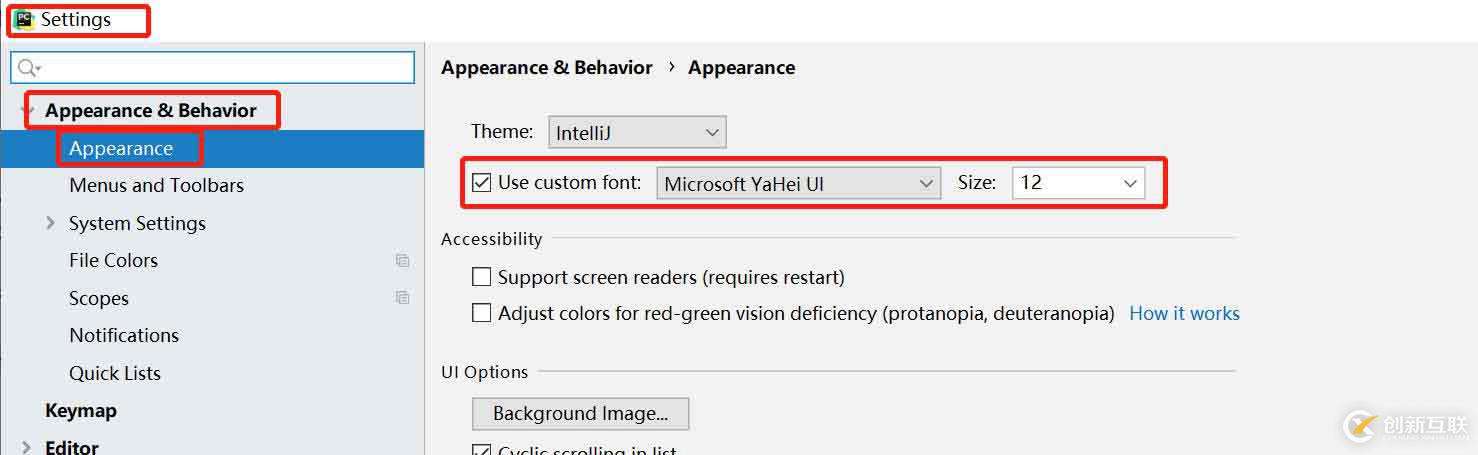Check Adjust colors for red-green vision deficiency
The height and width of the screenshot is (455, 1478).
click(x=482, y=313)
